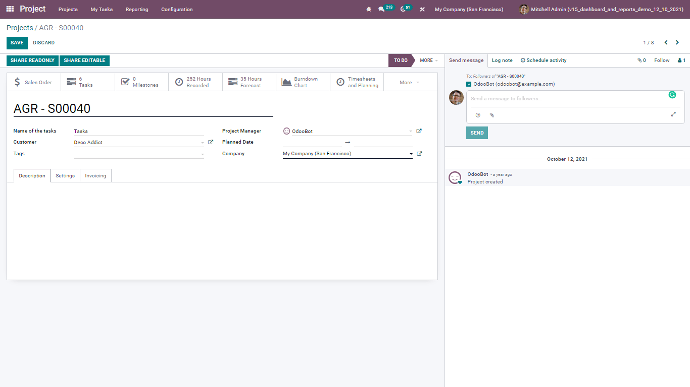Click the emoji icon in message composer
690x387 pixels.
[478, 115]
